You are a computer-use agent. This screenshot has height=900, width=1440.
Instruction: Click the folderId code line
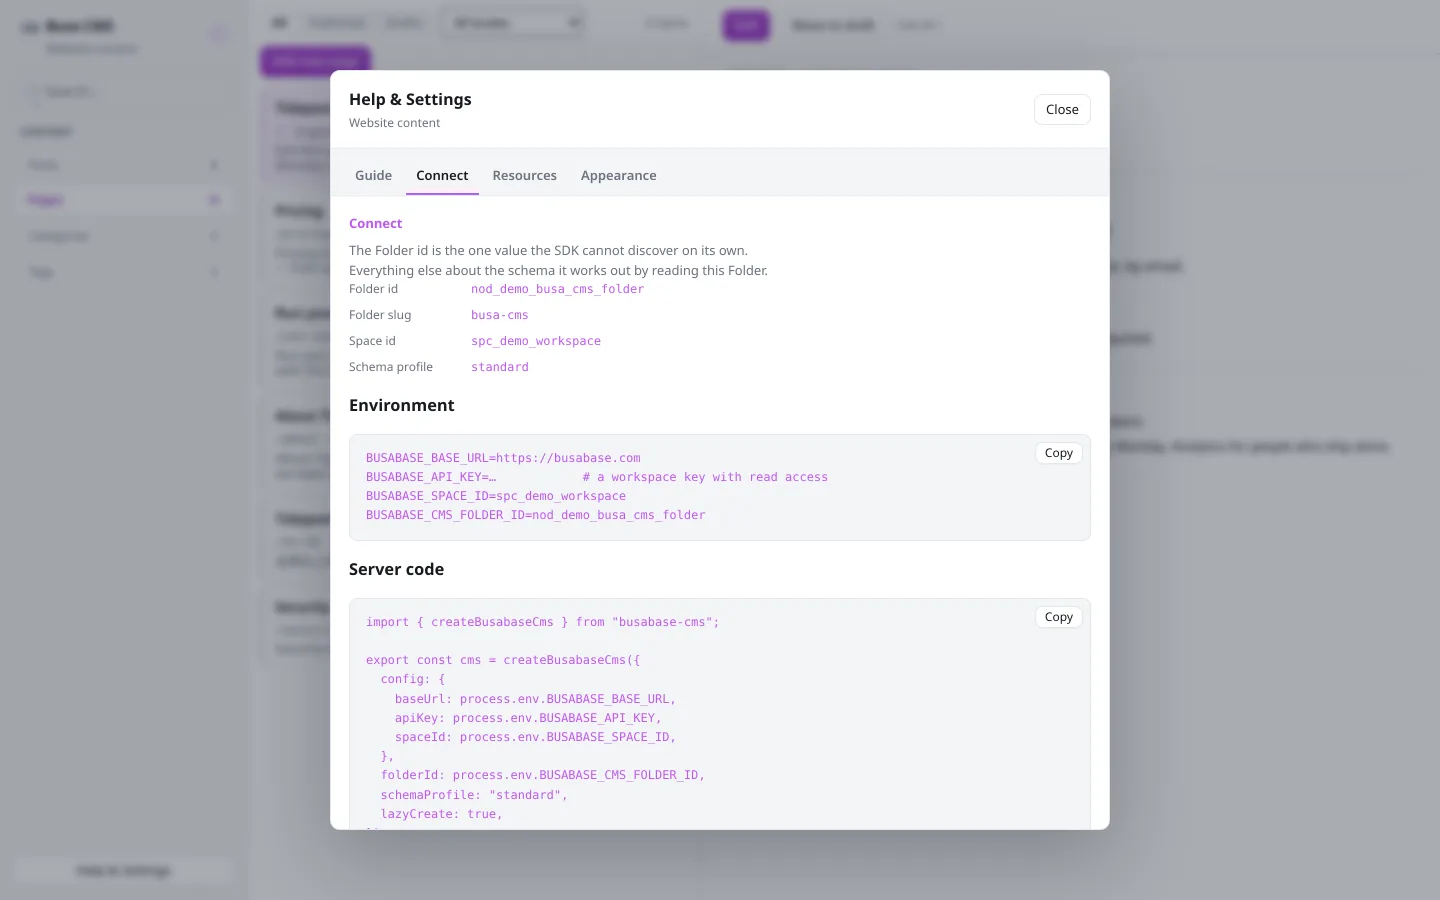point(543,775)
